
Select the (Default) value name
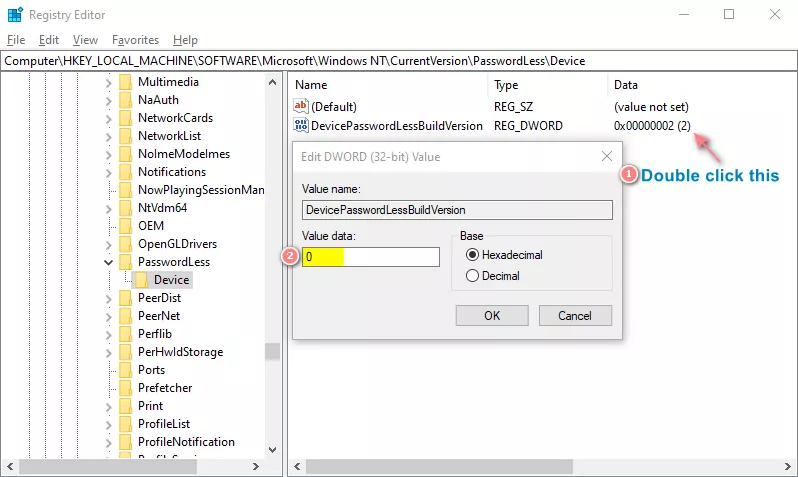334,107
